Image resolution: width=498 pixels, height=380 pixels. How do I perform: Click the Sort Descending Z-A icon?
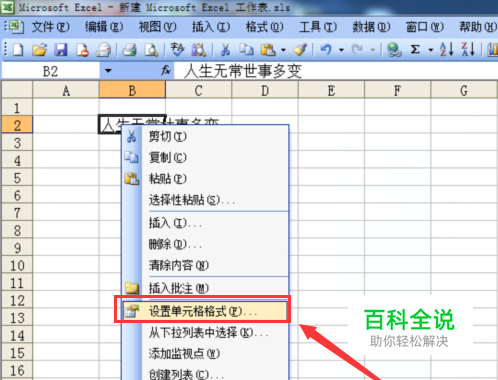click(468, 50)
